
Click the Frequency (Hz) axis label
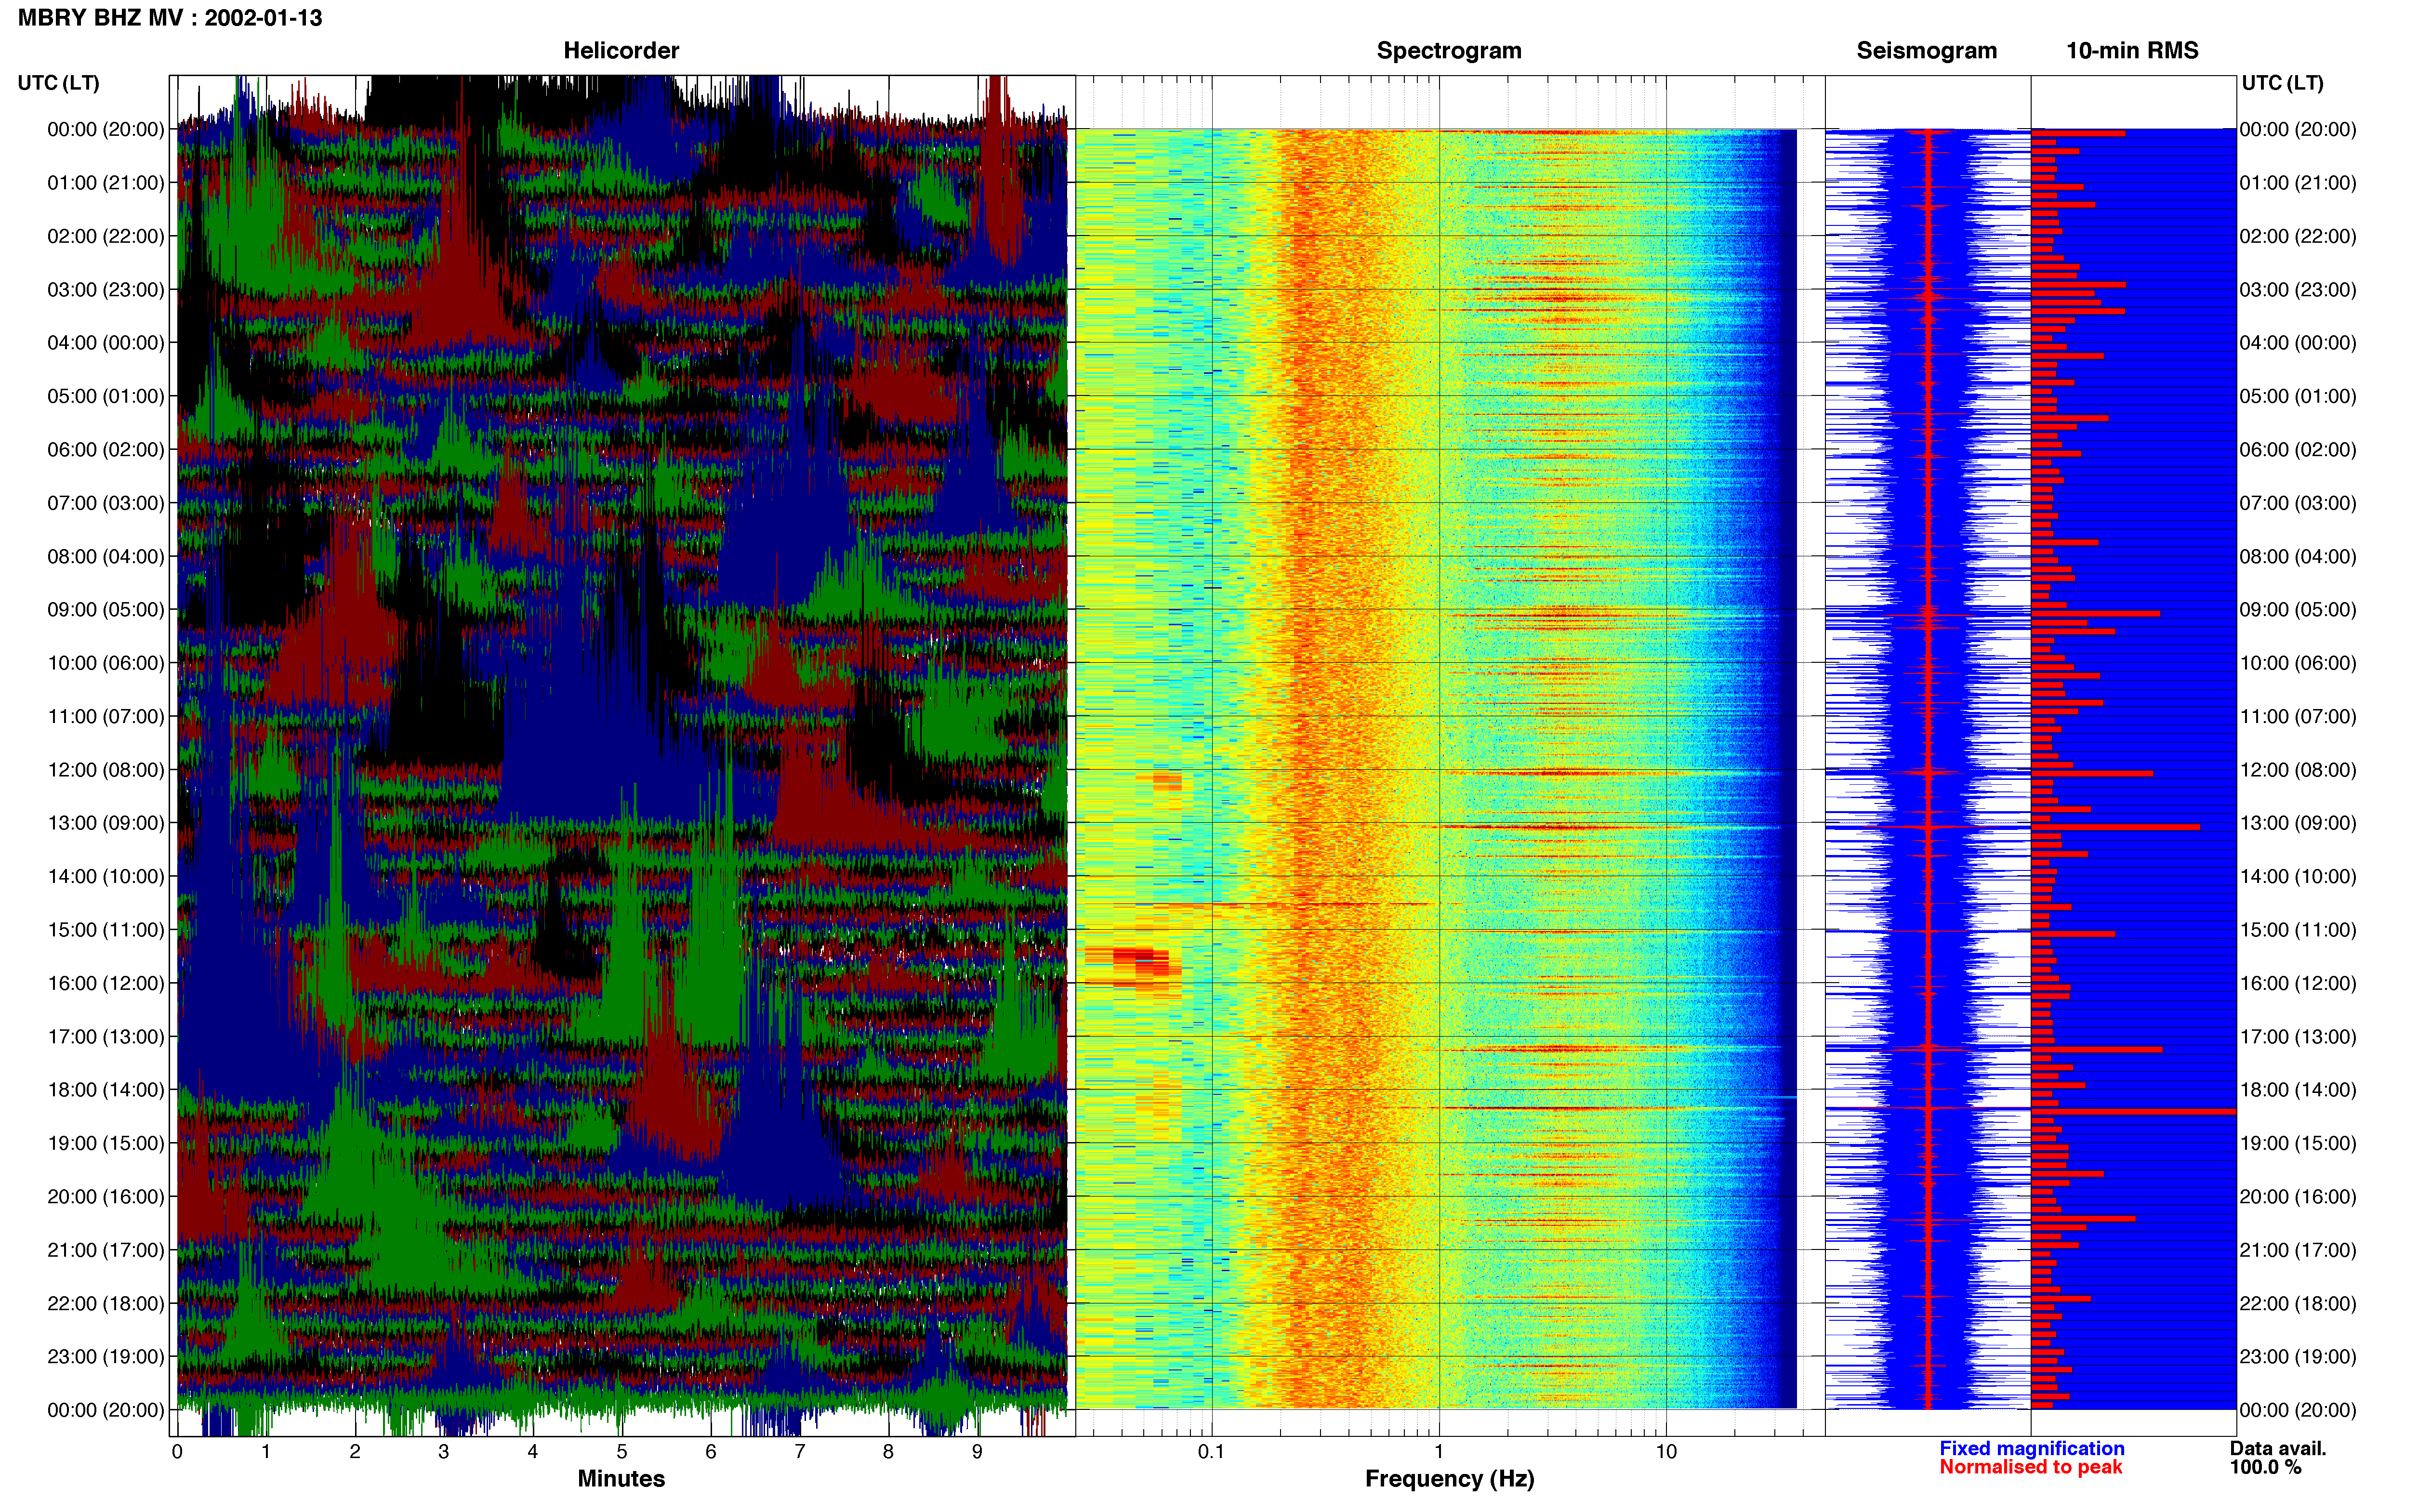pos(1449,1479)
